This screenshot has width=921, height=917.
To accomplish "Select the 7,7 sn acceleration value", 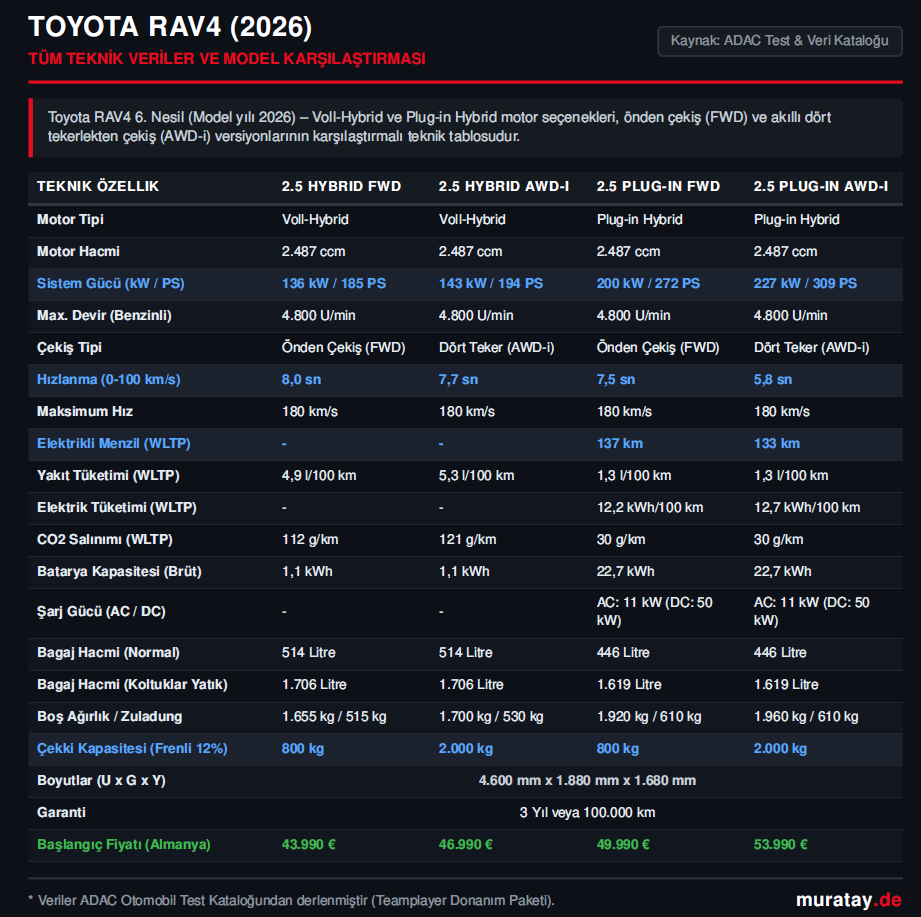I will click(458, 379).
